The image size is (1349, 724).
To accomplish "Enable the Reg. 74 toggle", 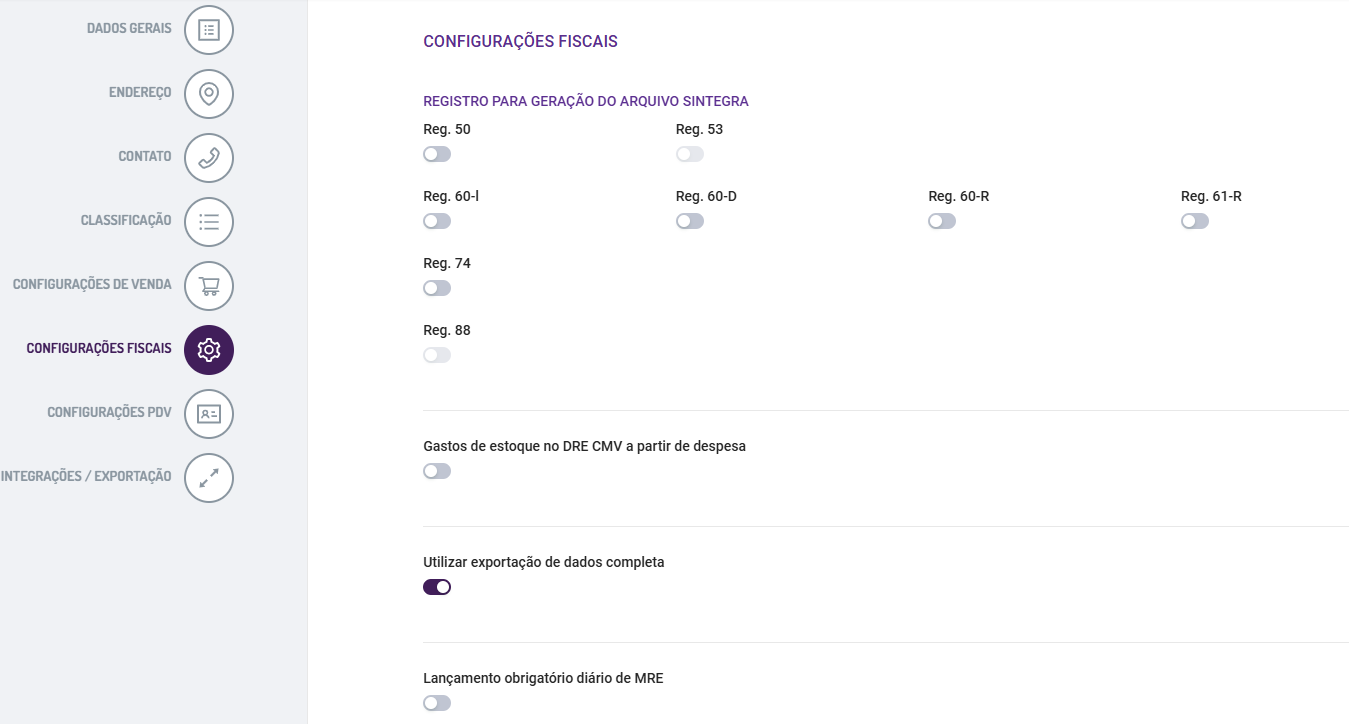I will pyautogui.click(x=437, y=288).
